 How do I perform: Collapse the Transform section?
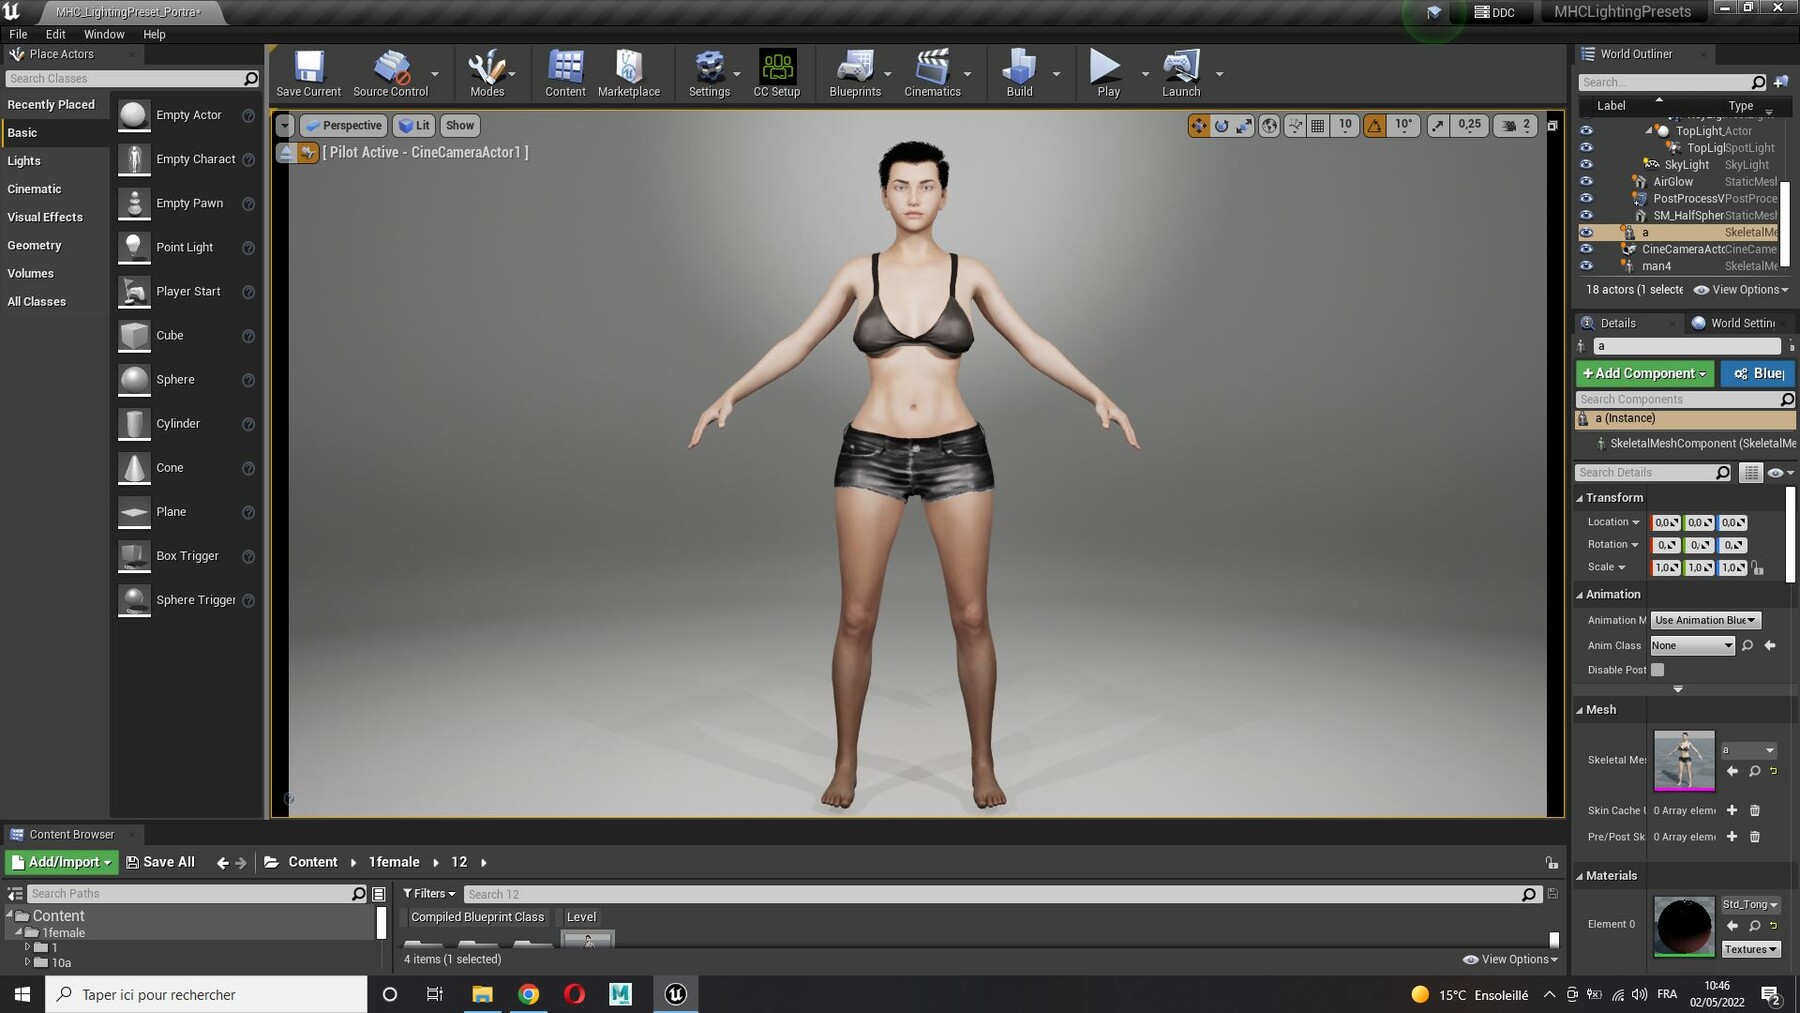[x=1580, y=498]
